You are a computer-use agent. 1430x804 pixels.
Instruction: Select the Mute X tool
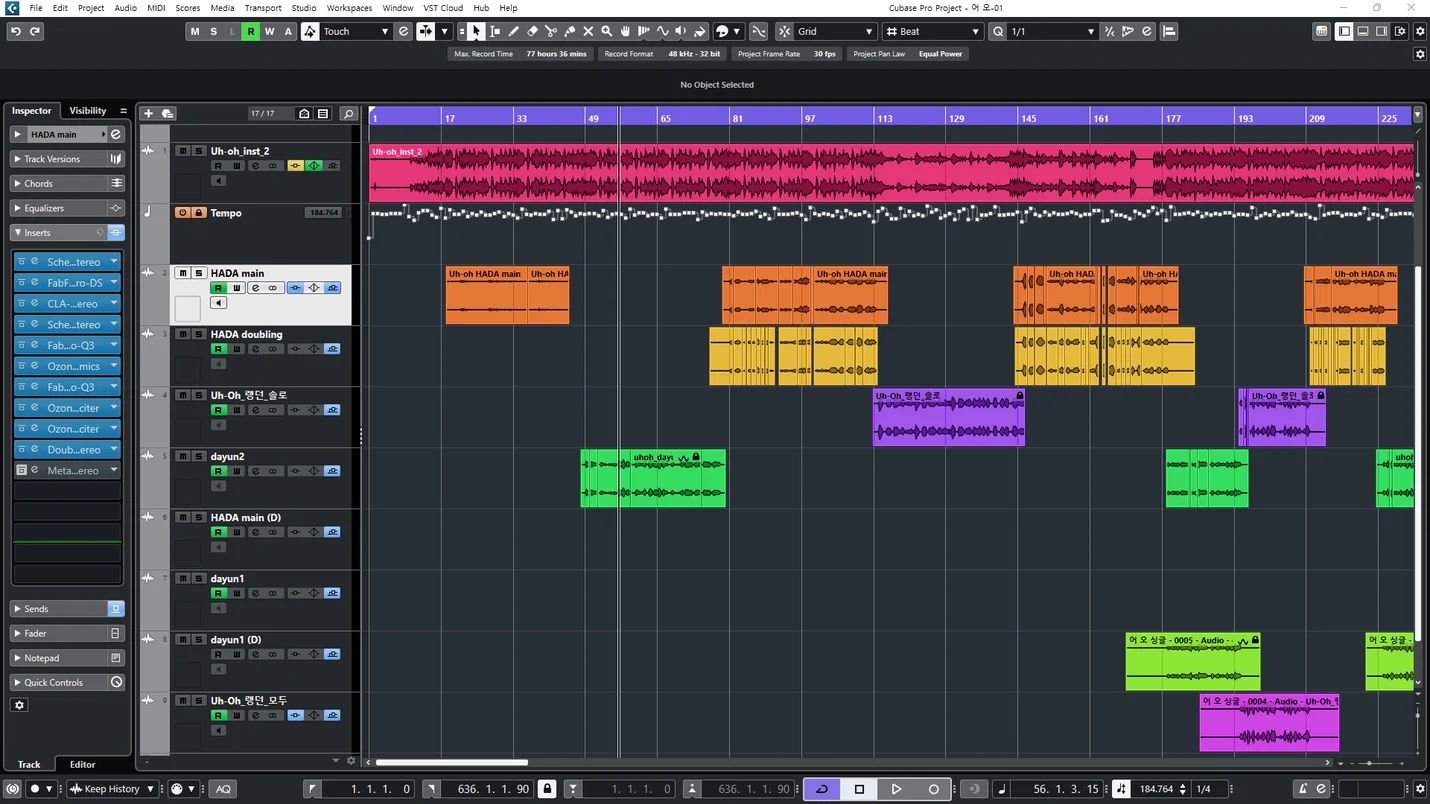(588, 31)
